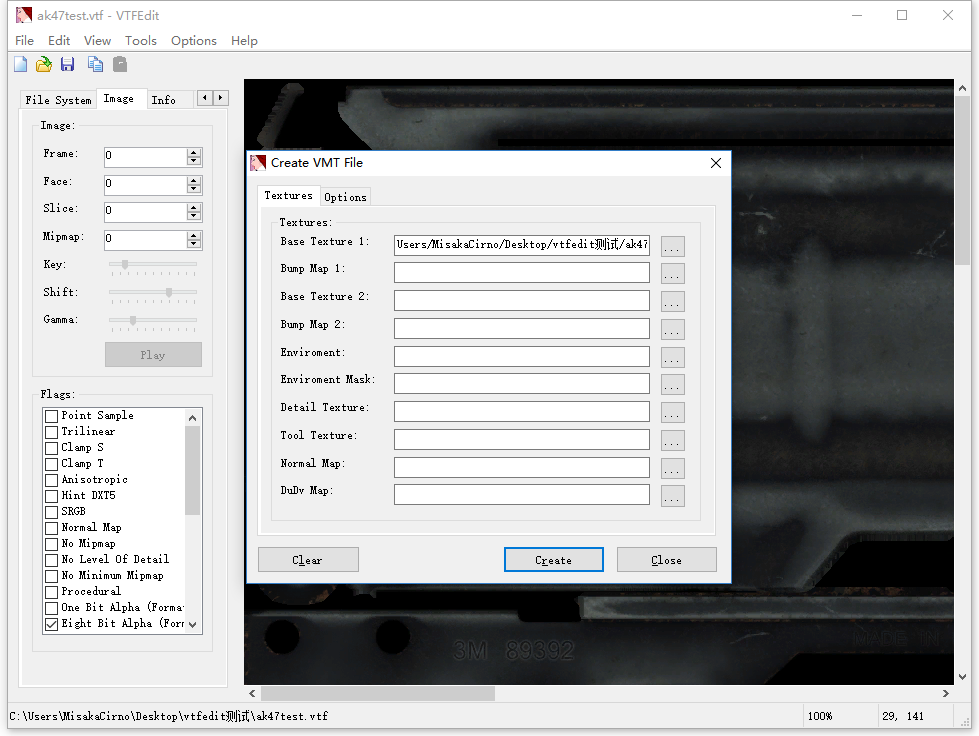This screenshot has height=736, width=979.
Task: Browse for Base Texture 2 file
Action: pyautogui.click(x=672, y=302)
